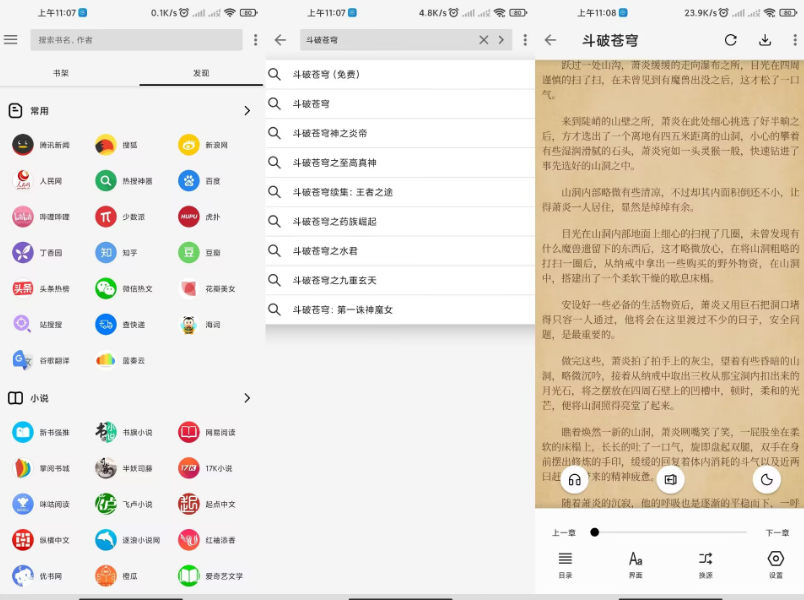
Task: Open the hamburger menu beside the search bar
Action: point(11,40)
